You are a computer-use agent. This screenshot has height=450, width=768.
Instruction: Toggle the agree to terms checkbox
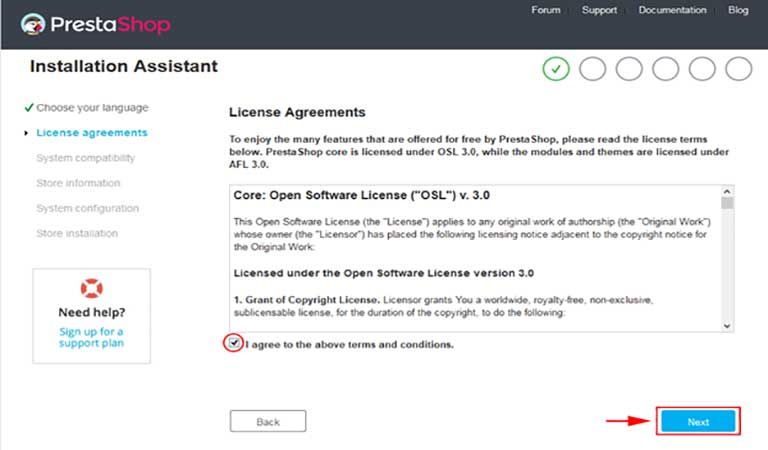(x=234, y=343)
